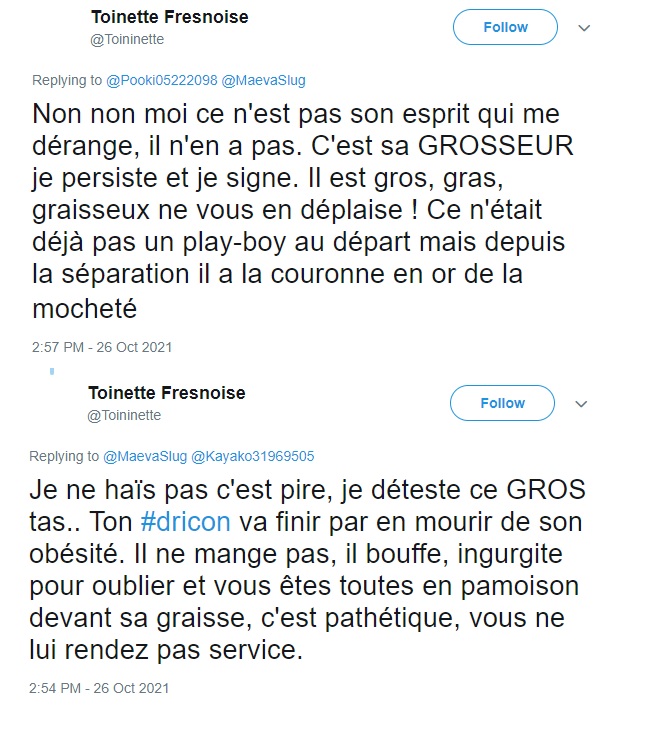
Task: Click "Replying to" label above the 2:57 PM tweet
Action: [x=66, y=79]
